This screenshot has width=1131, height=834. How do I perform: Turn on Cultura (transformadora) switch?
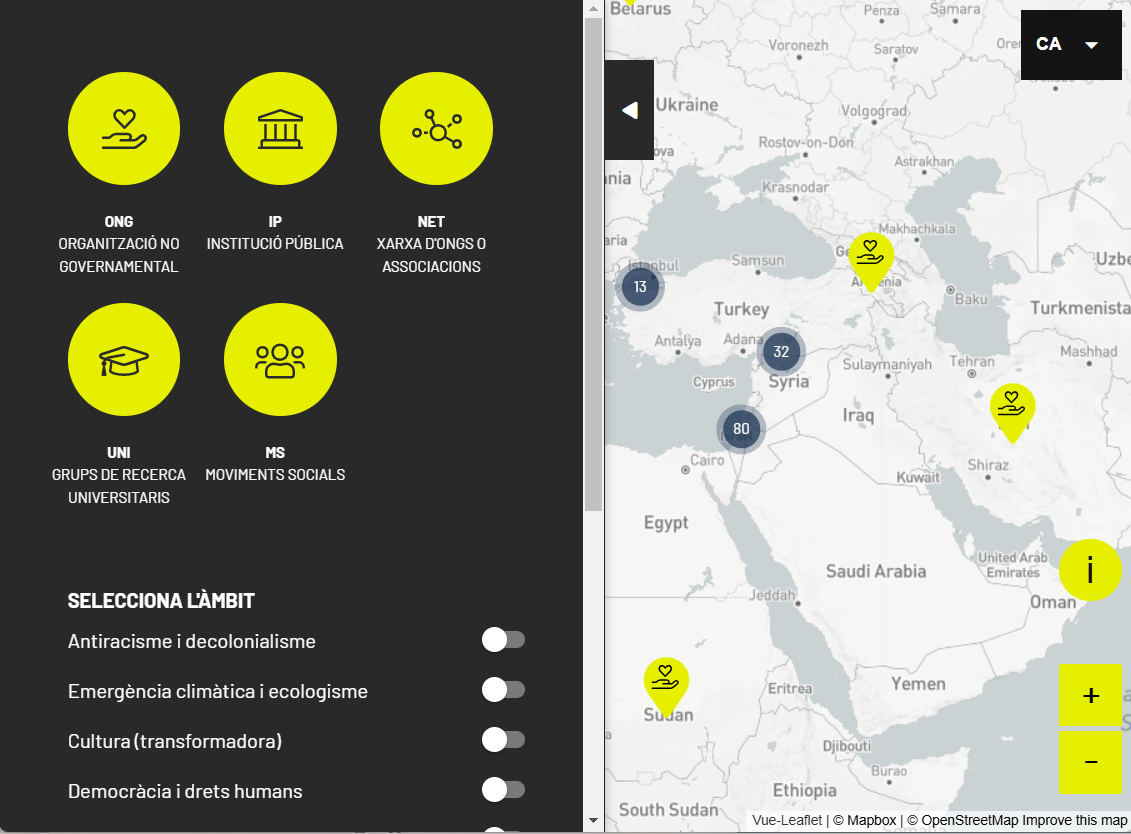click(x=503, y=740)
